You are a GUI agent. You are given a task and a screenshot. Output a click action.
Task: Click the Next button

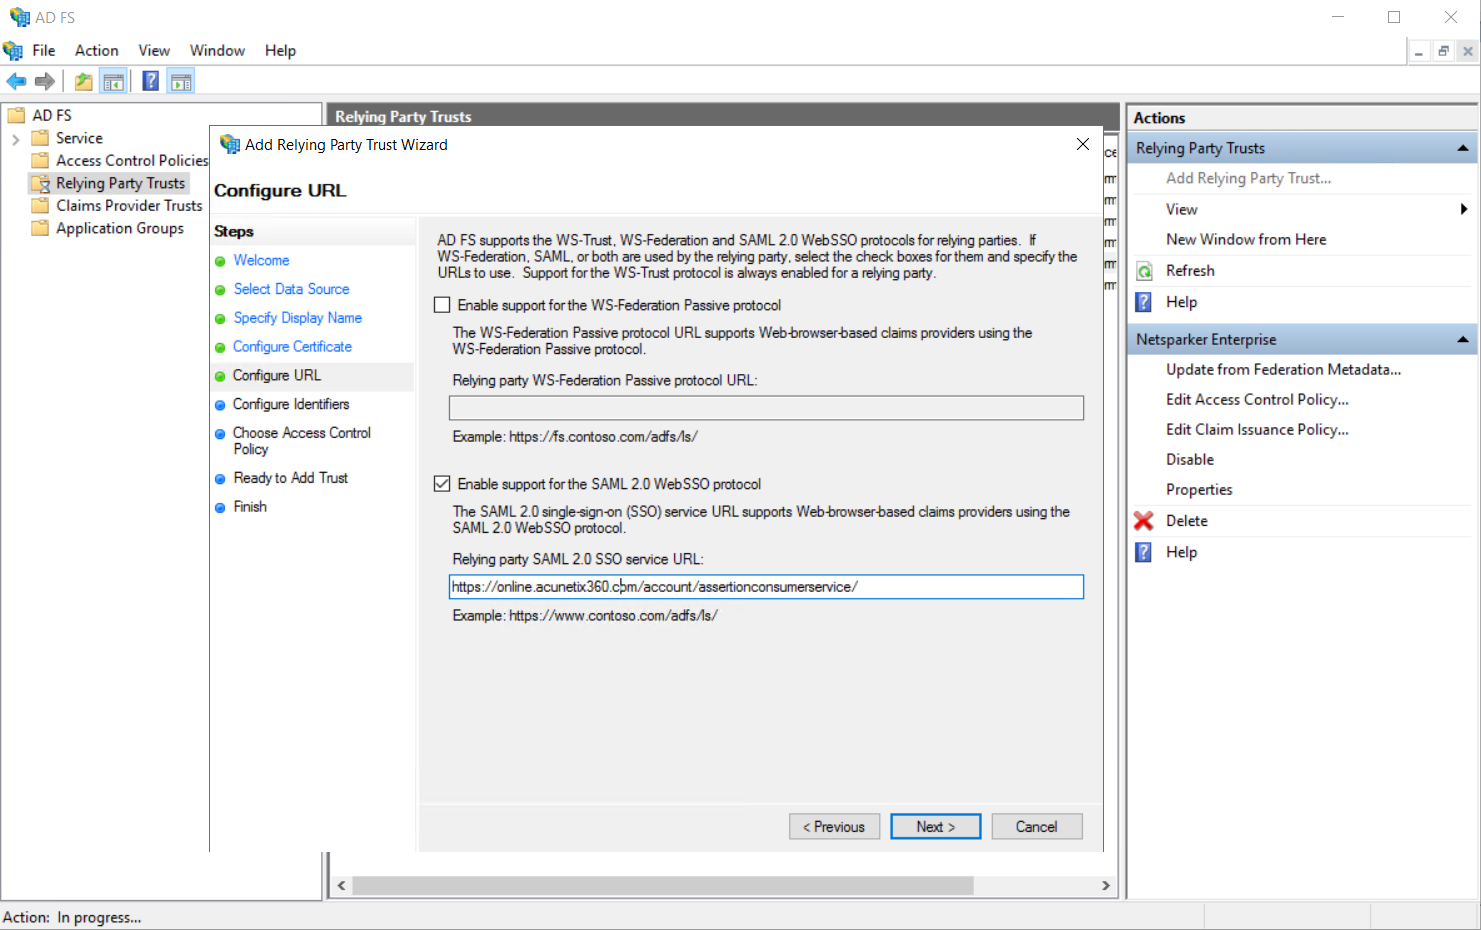[936, 827]
